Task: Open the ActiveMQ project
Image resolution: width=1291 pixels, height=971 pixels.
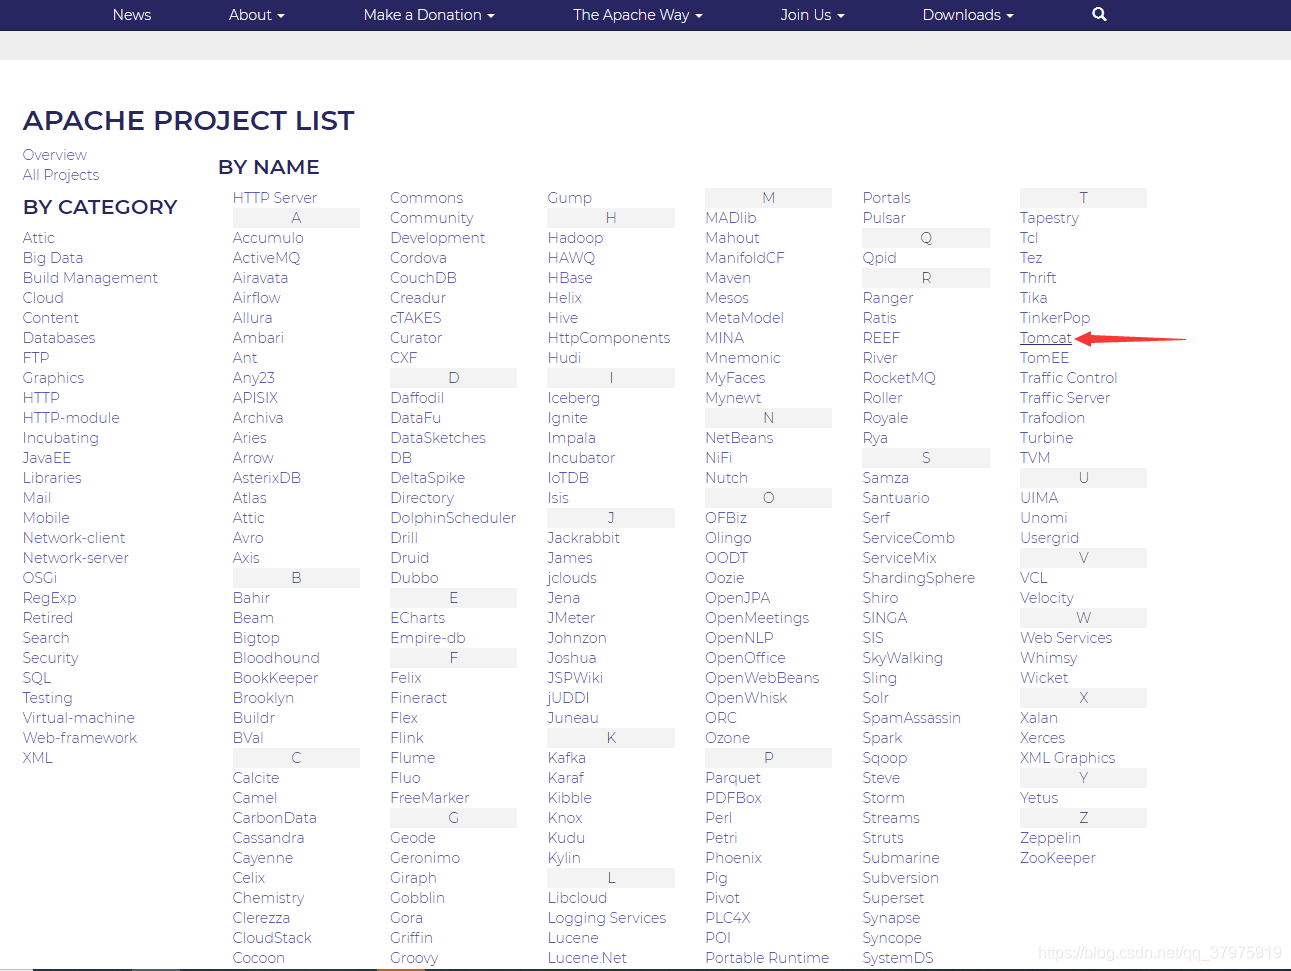Action: 266,258
